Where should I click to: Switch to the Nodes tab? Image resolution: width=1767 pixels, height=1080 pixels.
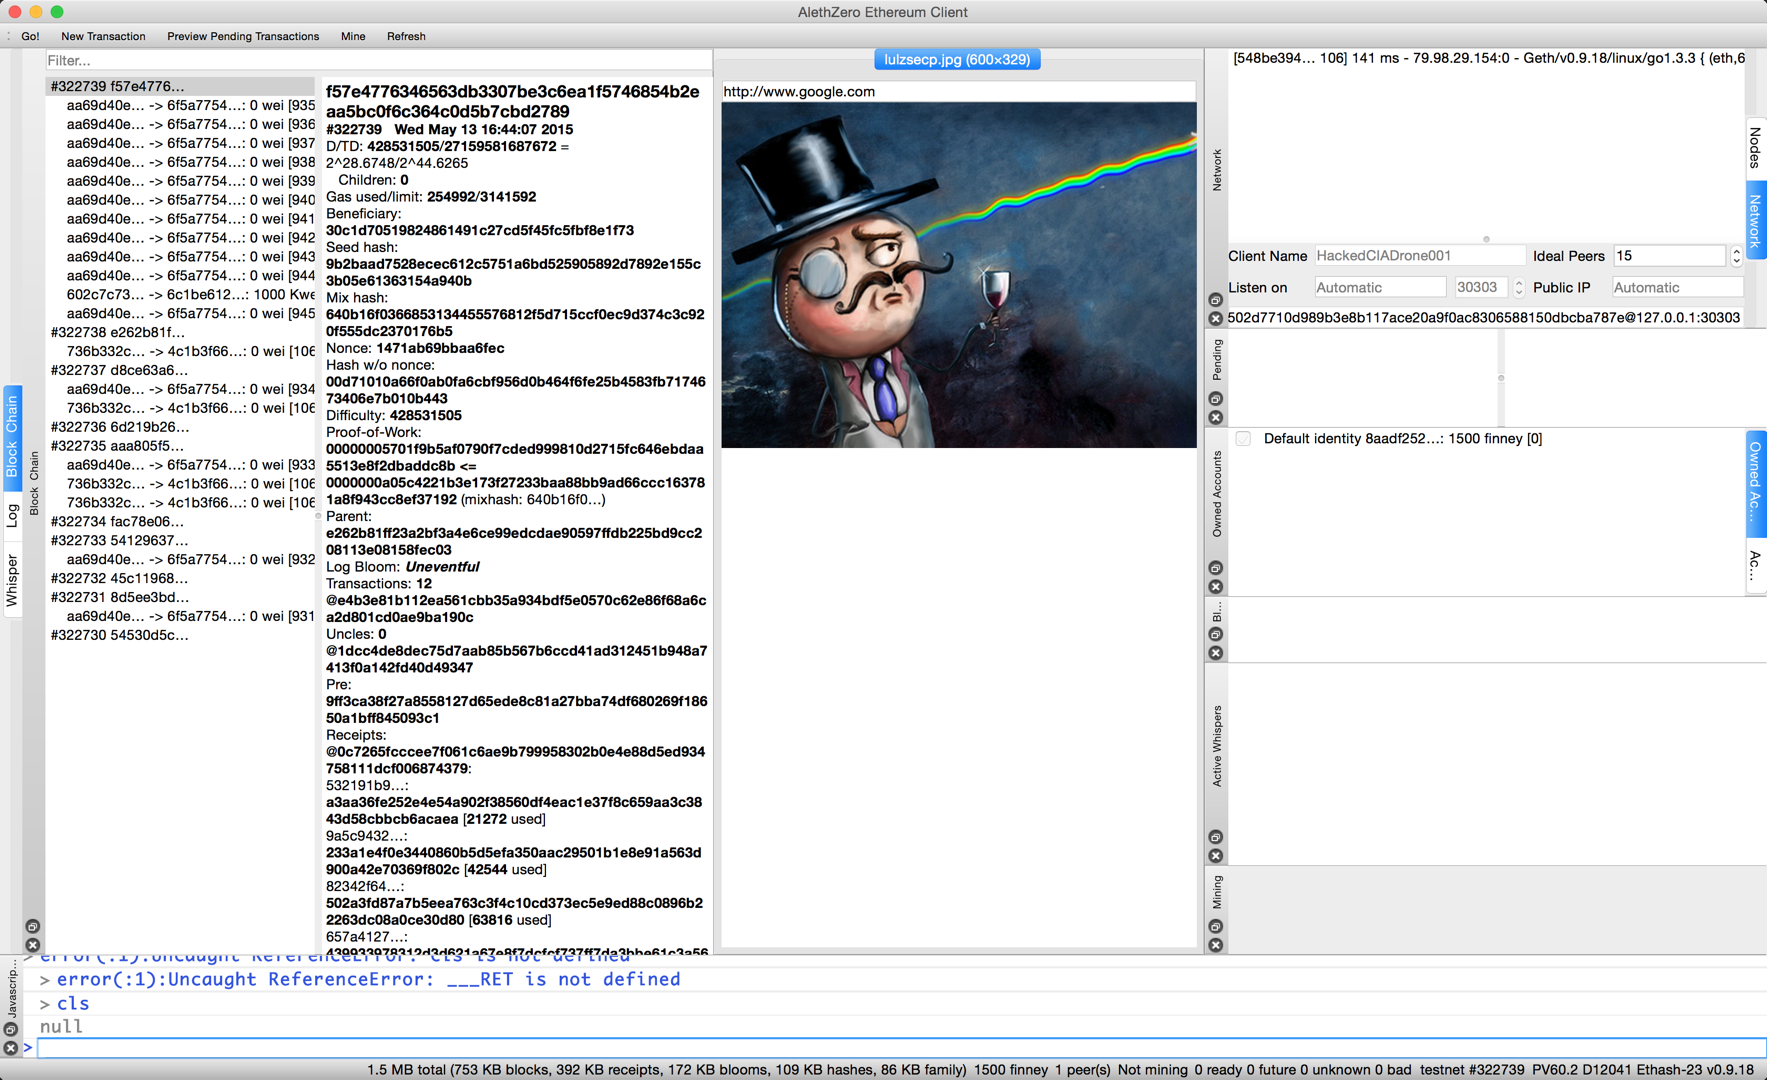tap(1755, 149)
